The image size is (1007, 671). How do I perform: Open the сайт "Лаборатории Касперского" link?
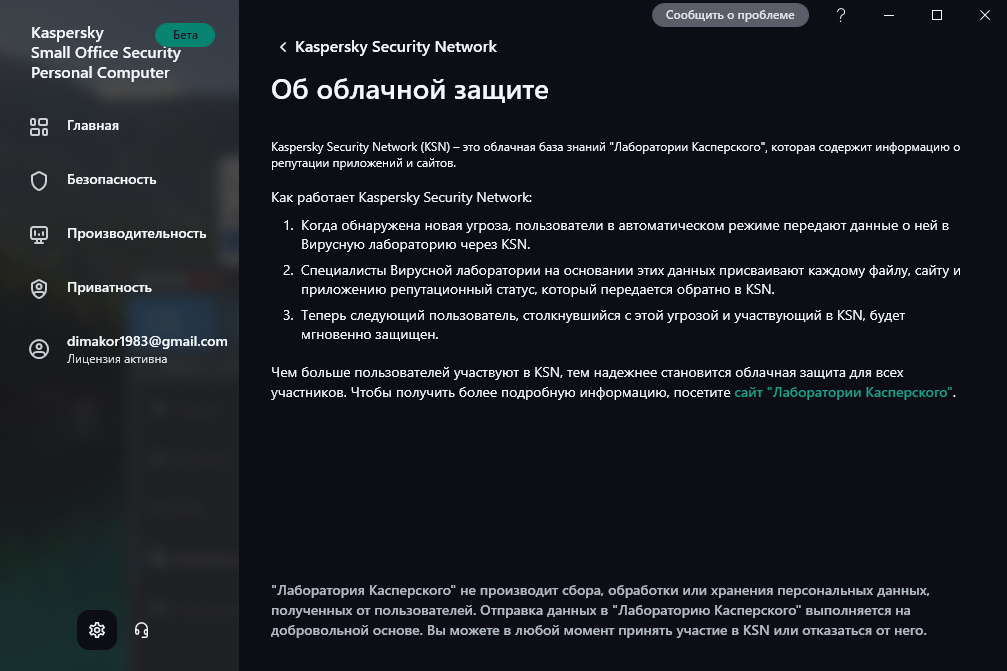[843, 392]
